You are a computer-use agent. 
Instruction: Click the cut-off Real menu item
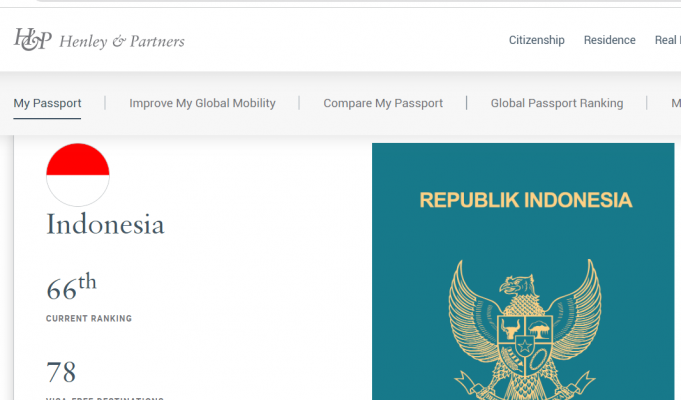click(666, 40)
